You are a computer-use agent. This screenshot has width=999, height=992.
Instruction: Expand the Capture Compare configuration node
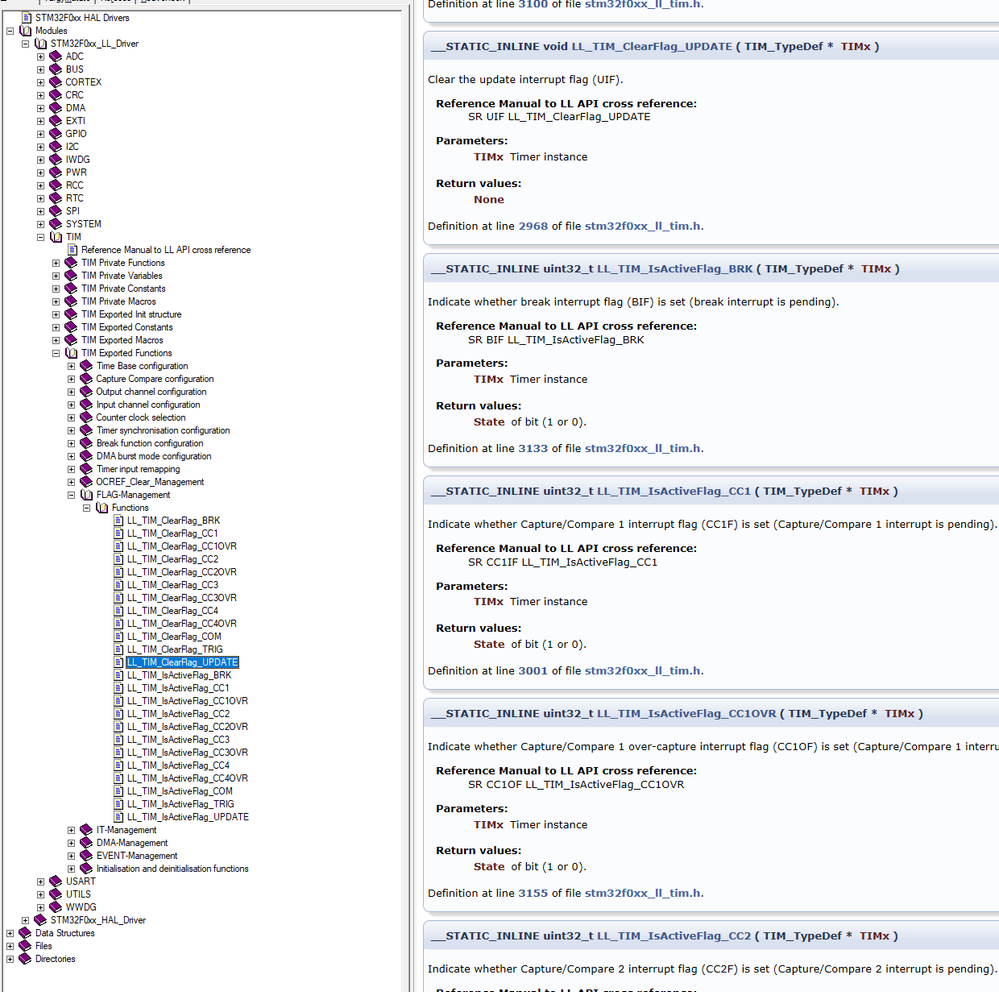pos(71,379)
